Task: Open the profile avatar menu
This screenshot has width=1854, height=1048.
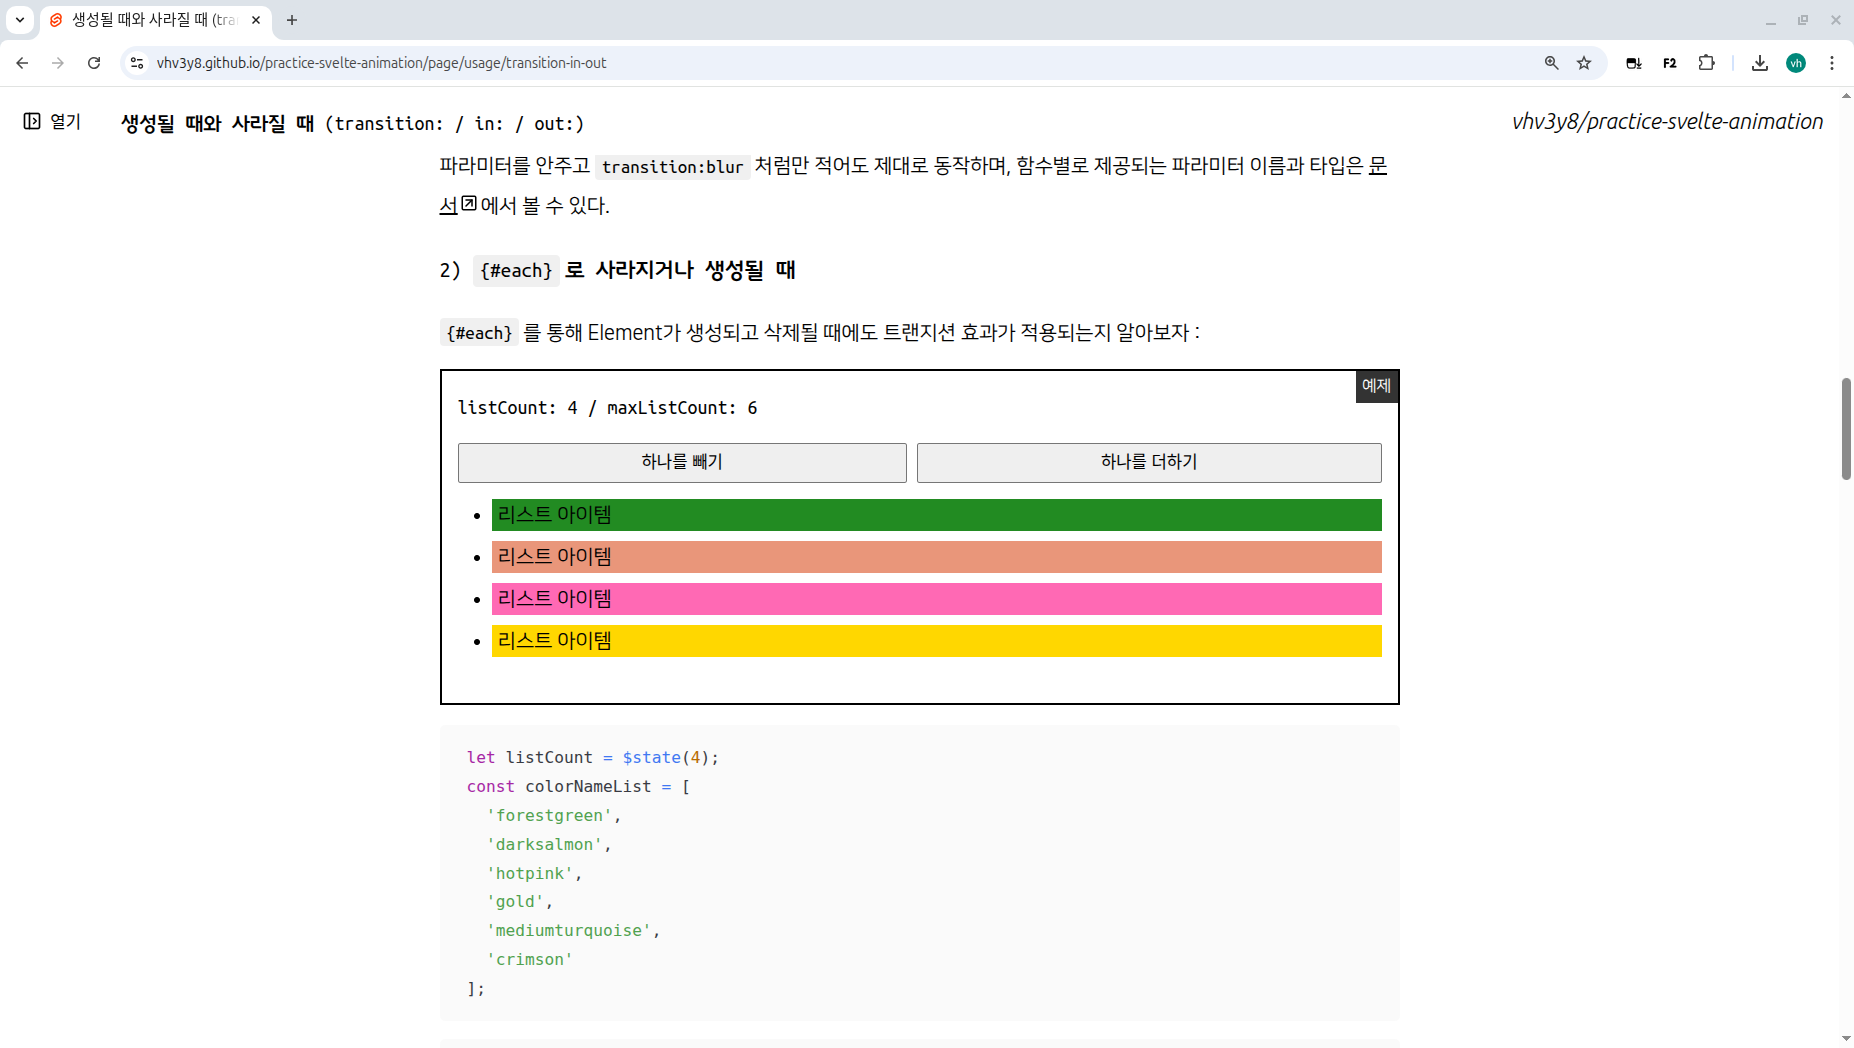Action: [x=1796, y=63]
